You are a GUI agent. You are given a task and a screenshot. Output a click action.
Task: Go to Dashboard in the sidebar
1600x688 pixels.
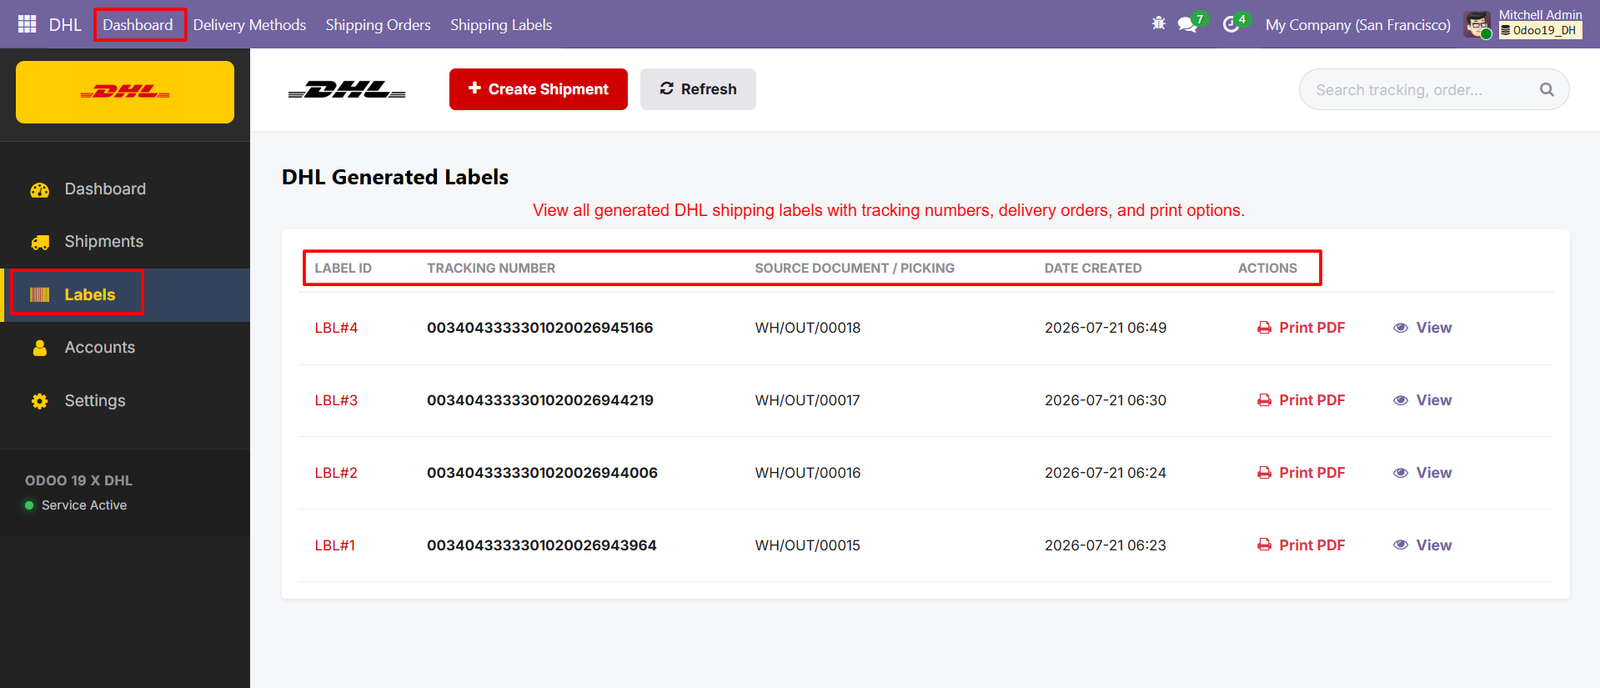point(125,189)
